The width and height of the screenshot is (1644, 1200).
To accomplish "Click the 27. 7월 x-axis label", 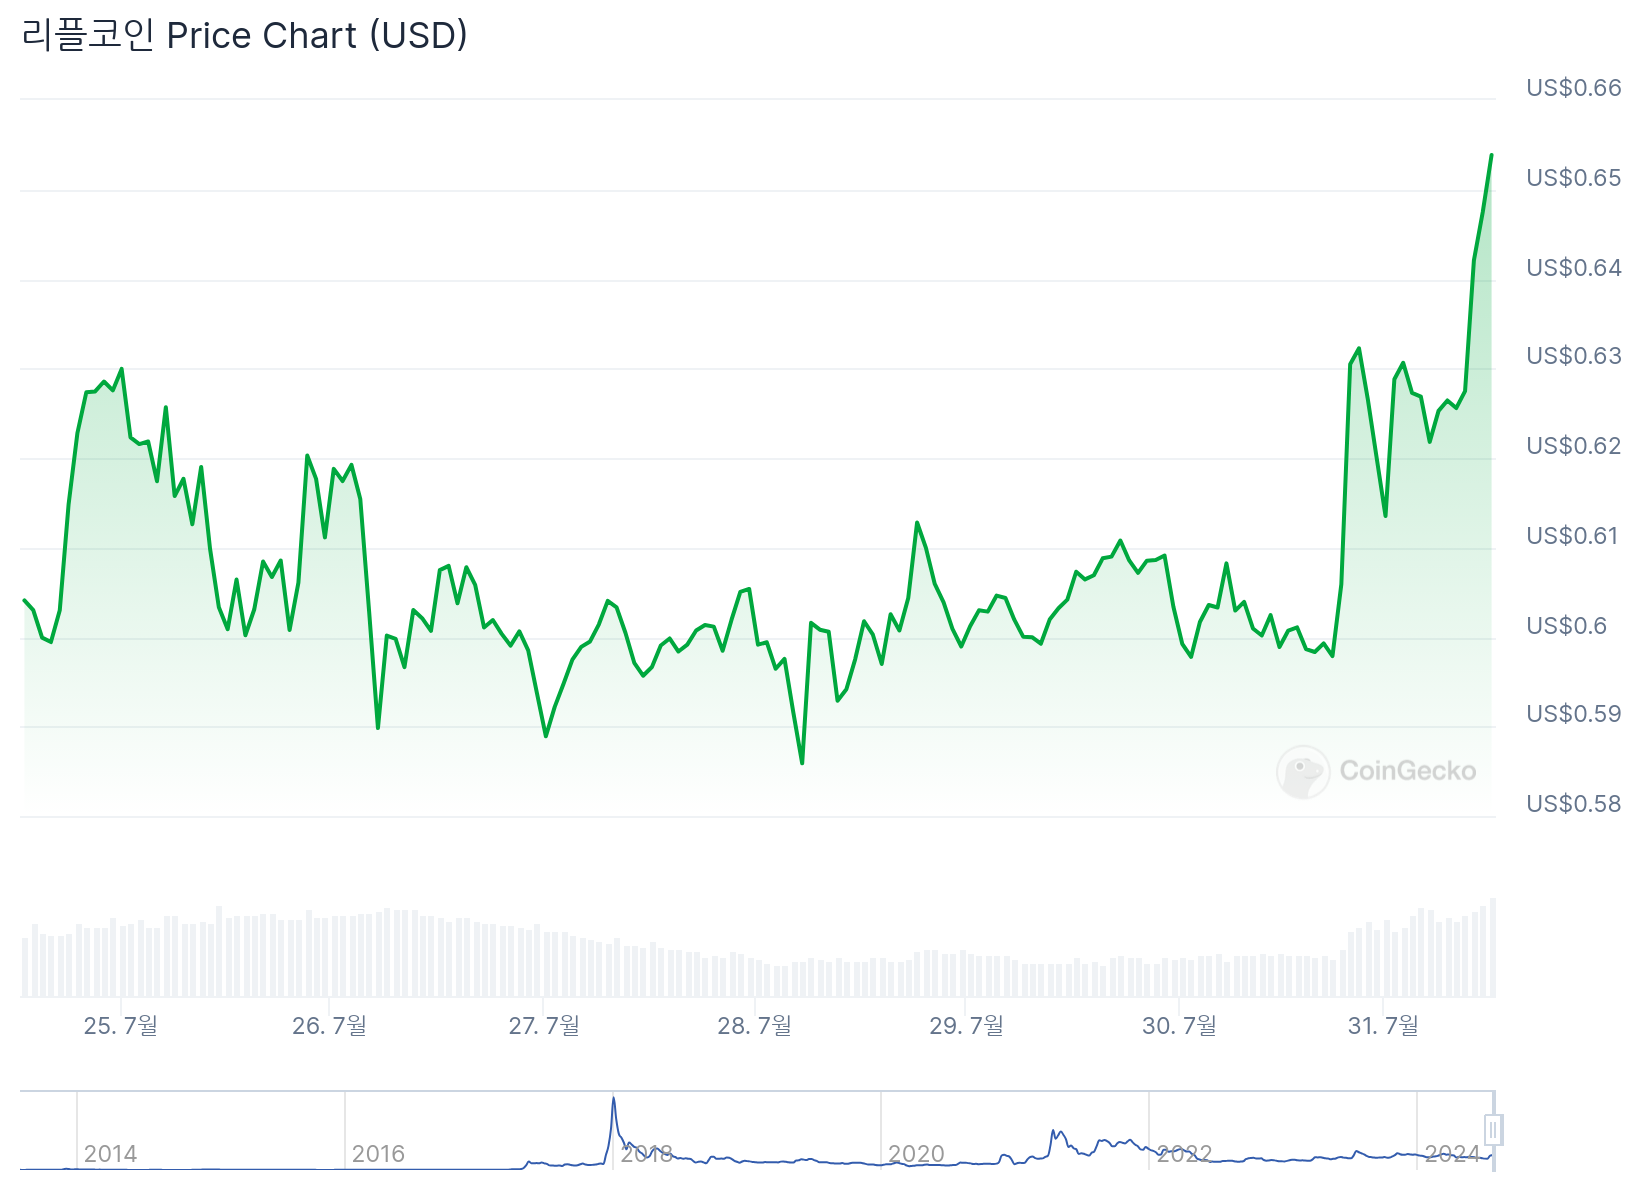I will click(544, 1026).
